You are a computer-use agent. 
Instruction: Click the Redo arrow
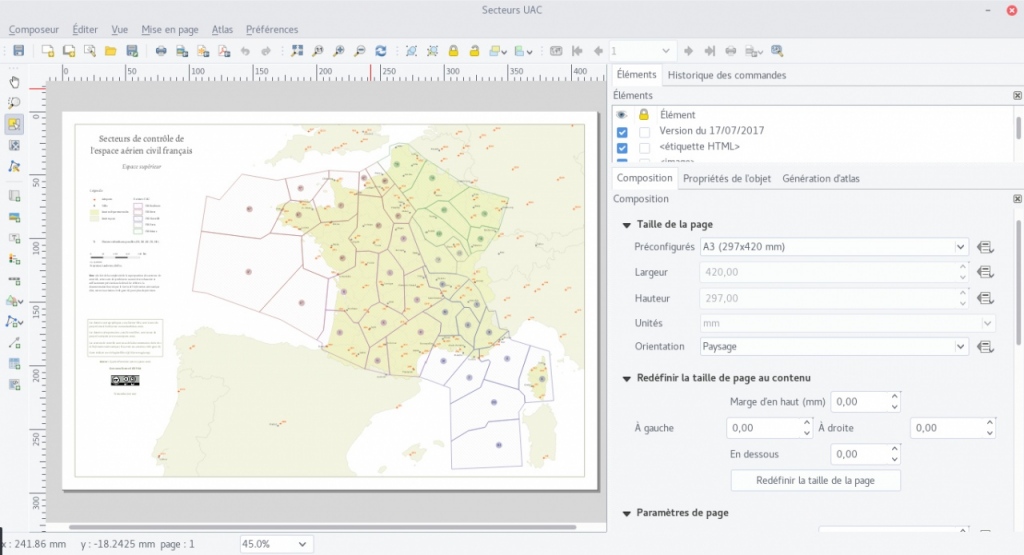click(x=266, y=51)
